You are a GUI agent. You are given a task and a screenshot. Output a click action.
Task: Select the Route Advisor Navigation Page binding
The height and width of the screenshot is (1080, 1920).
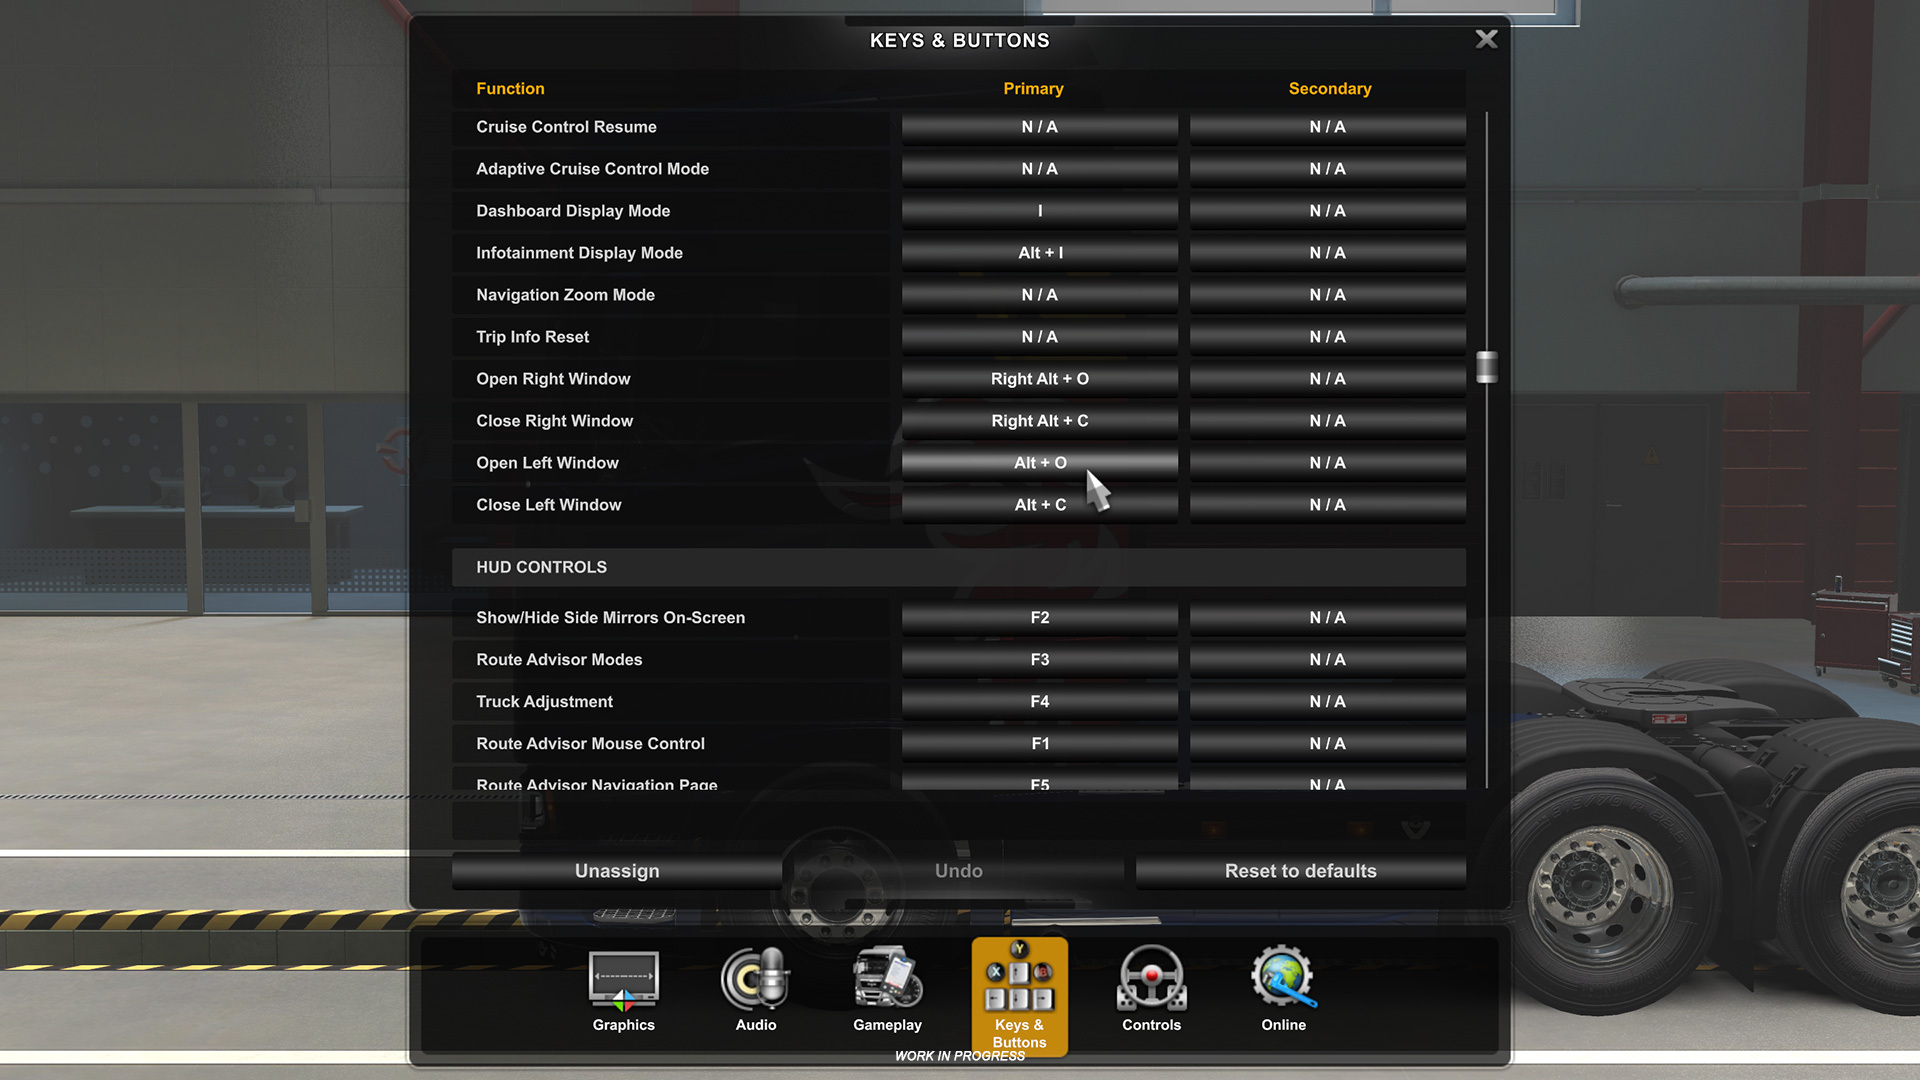[1039, 785]
